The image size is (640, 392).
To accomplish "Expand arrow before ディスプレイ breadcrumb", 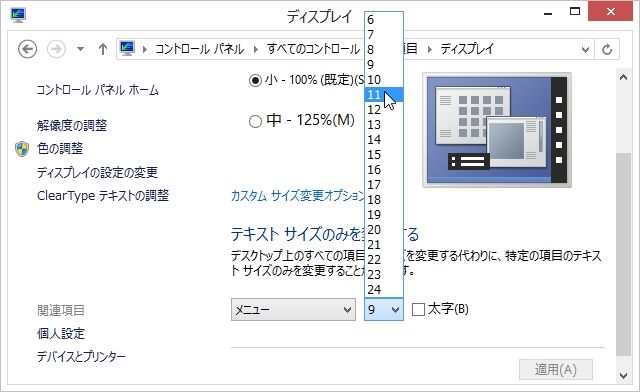I will [429, 49].
